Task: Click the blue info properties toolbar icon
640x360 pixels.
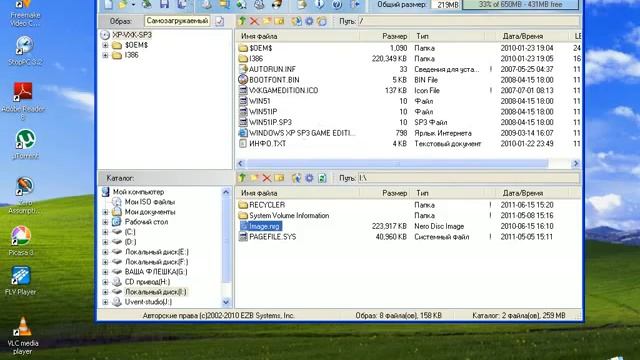Action: click(319, 4)
